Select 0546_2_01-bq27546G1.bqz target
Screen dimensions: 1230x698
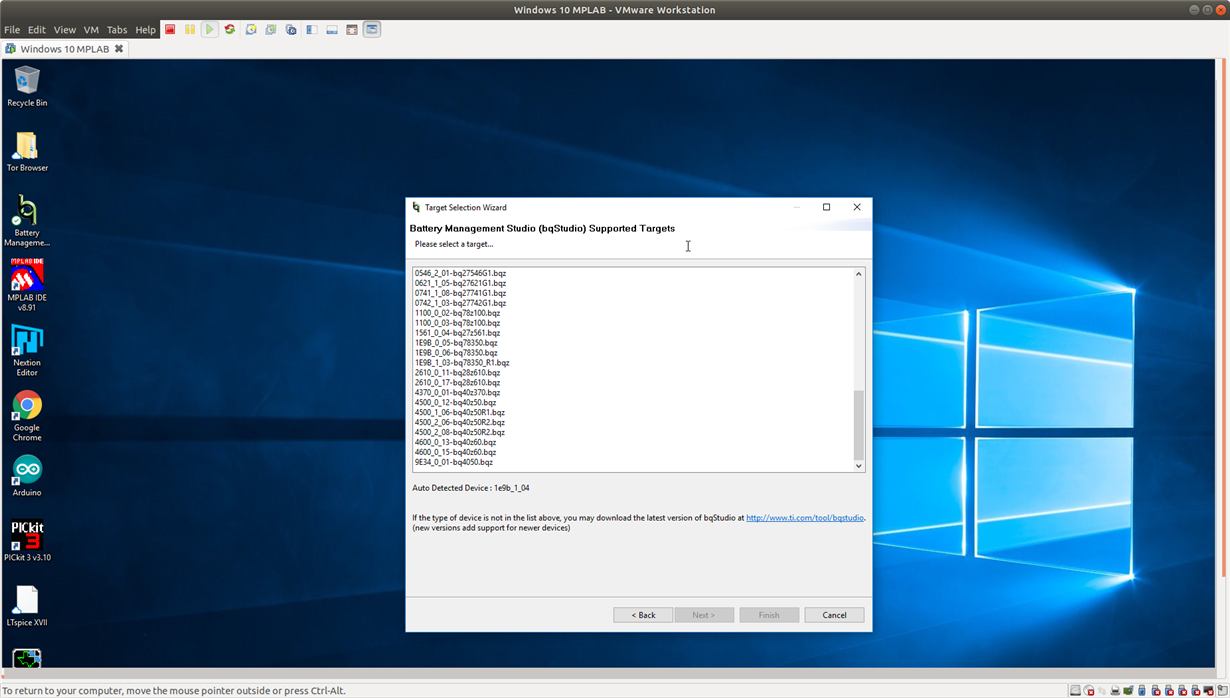460,273
